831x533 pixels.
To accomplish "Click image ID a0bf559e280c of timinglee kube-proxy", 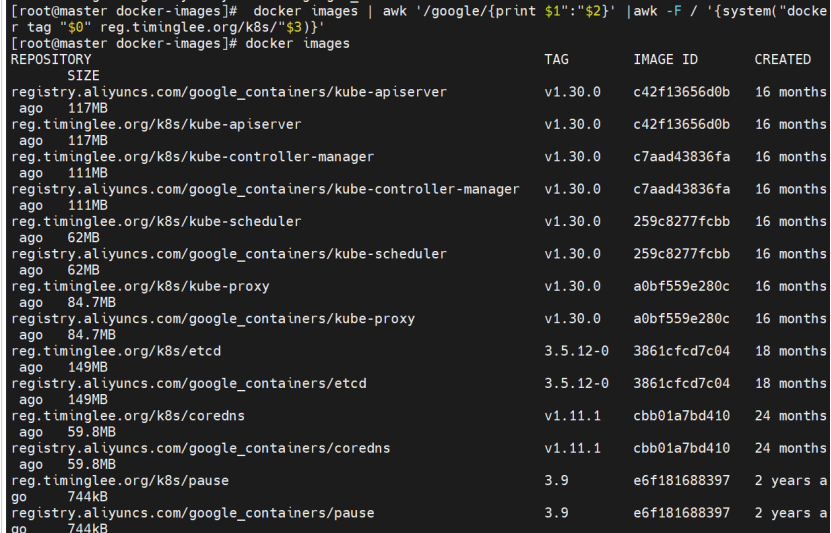I will point(682,286).
